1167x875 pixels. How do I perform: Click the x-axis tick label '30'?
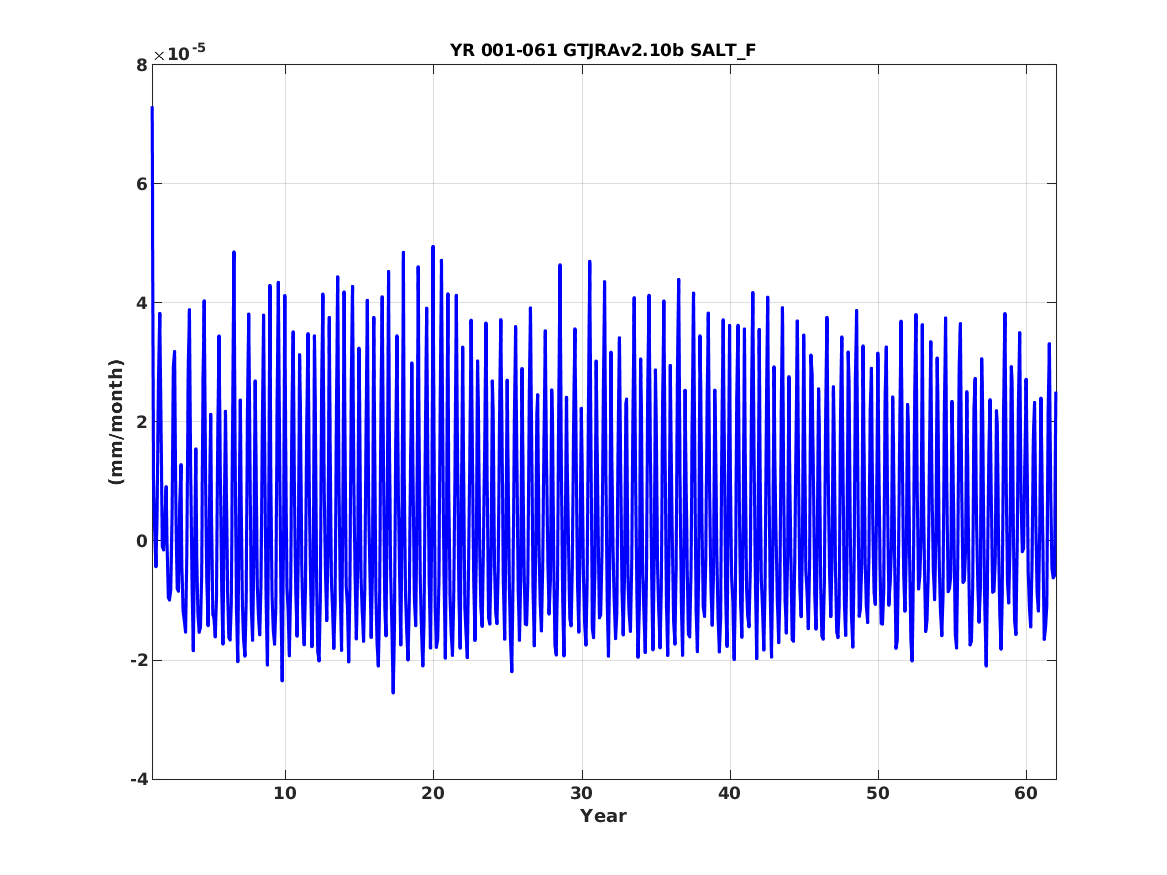582,793
